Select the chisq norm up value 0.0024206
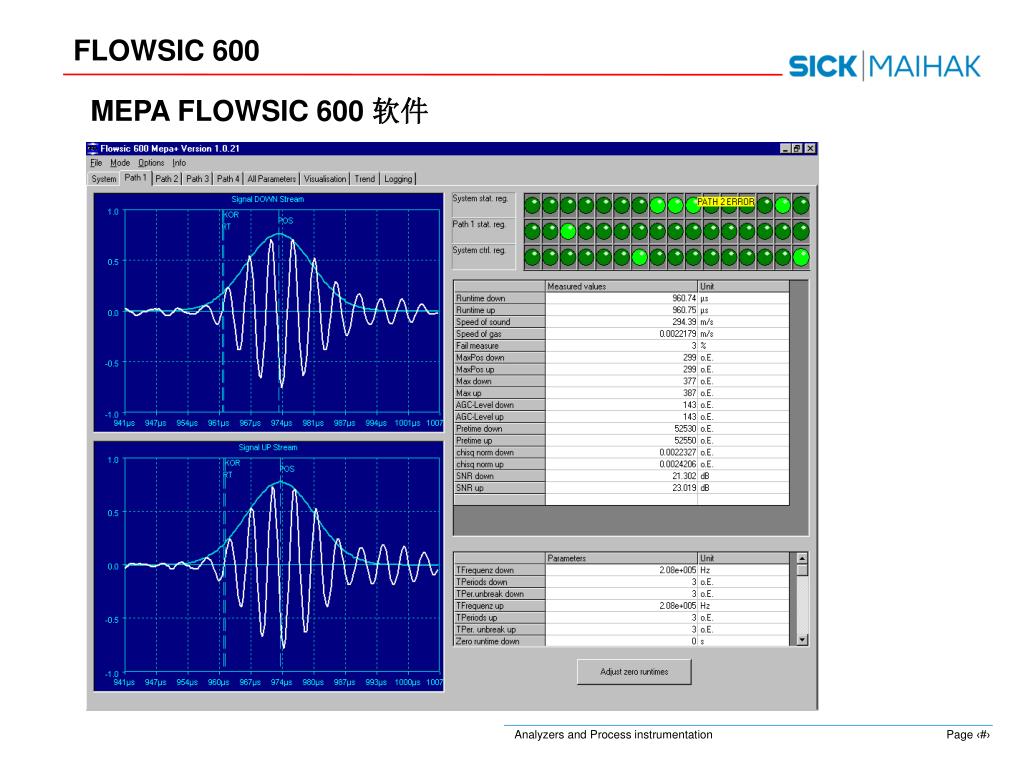This screenshot has width=1024, height=768. (678, 464)
